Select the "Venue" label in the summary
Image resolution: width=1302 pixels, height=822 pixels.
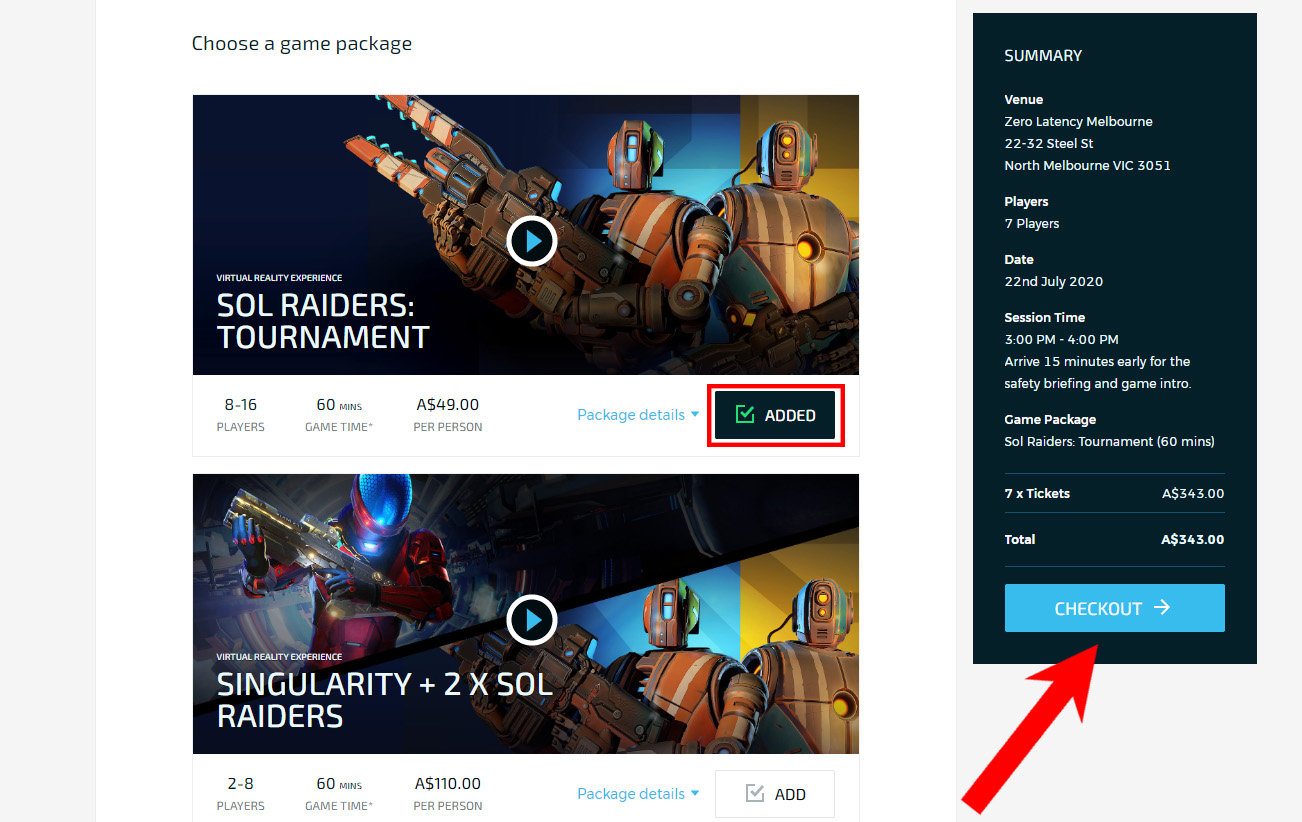(x=1024, y=100)
